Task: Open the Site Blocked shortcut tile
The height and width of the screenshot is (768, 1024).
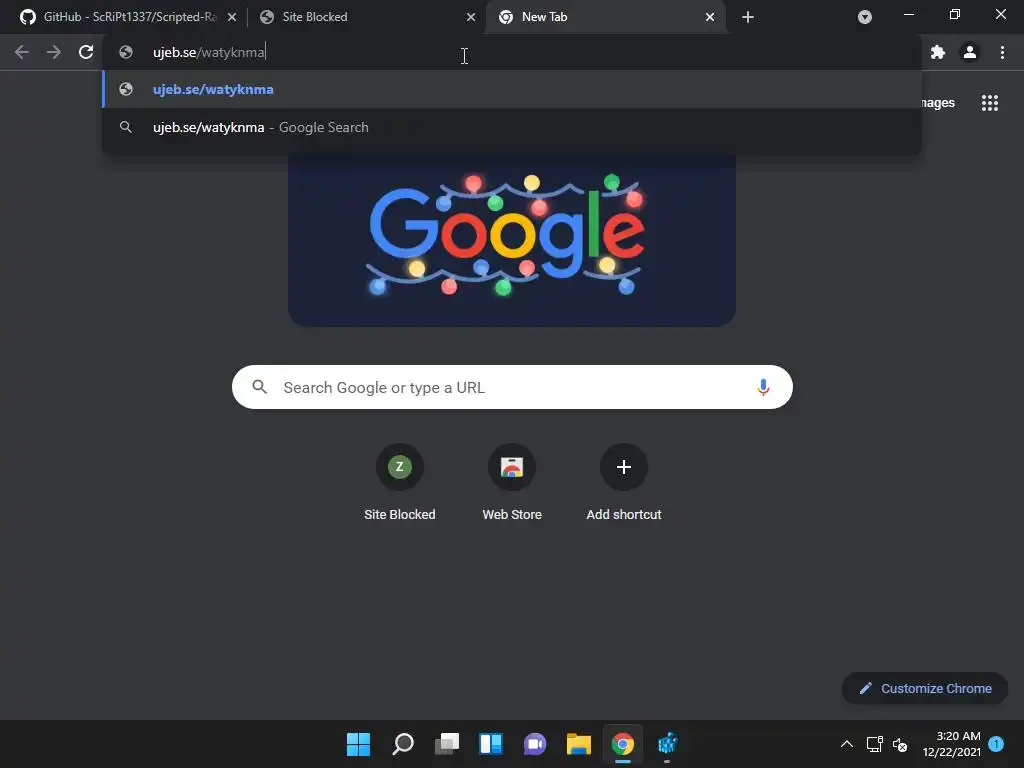Action: (x=400, y=482)
